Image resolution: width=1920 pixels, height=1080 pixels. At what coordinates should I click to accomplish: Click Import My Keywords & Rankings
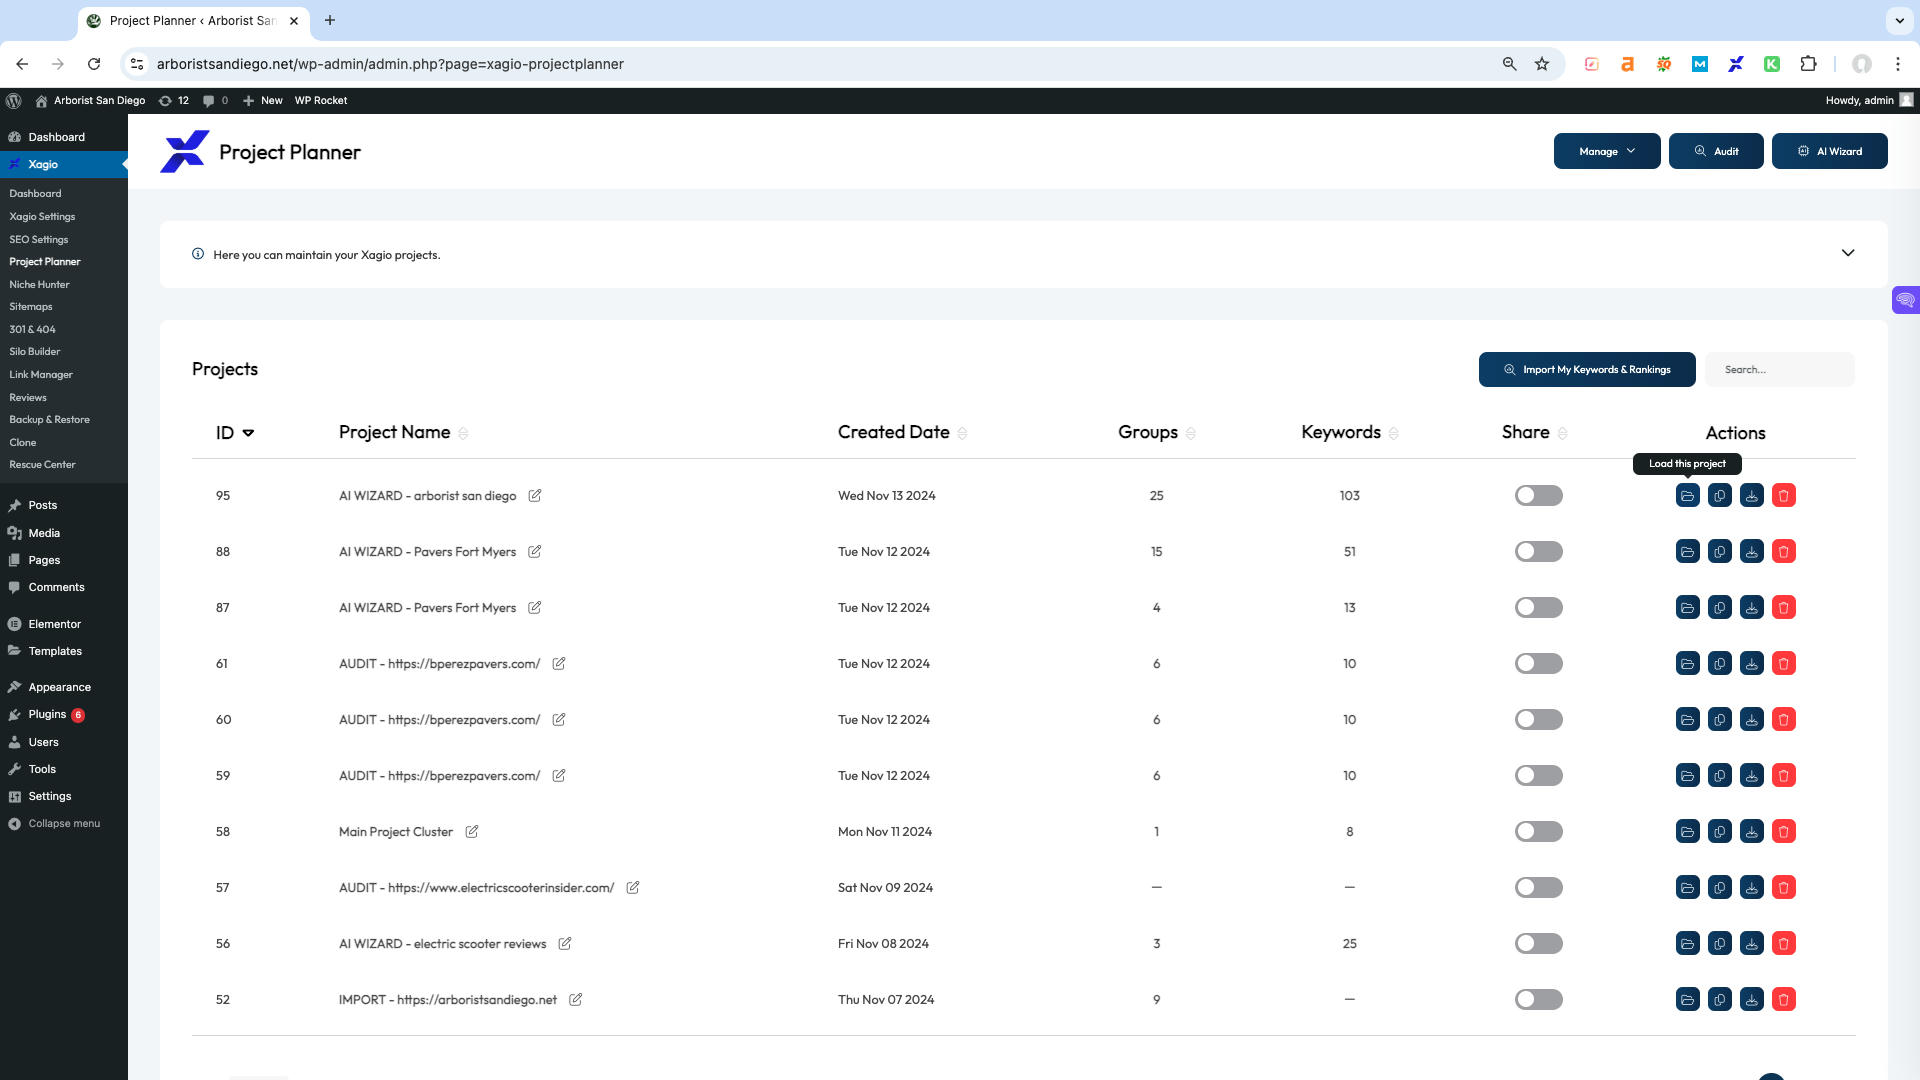click(1587, 369)
